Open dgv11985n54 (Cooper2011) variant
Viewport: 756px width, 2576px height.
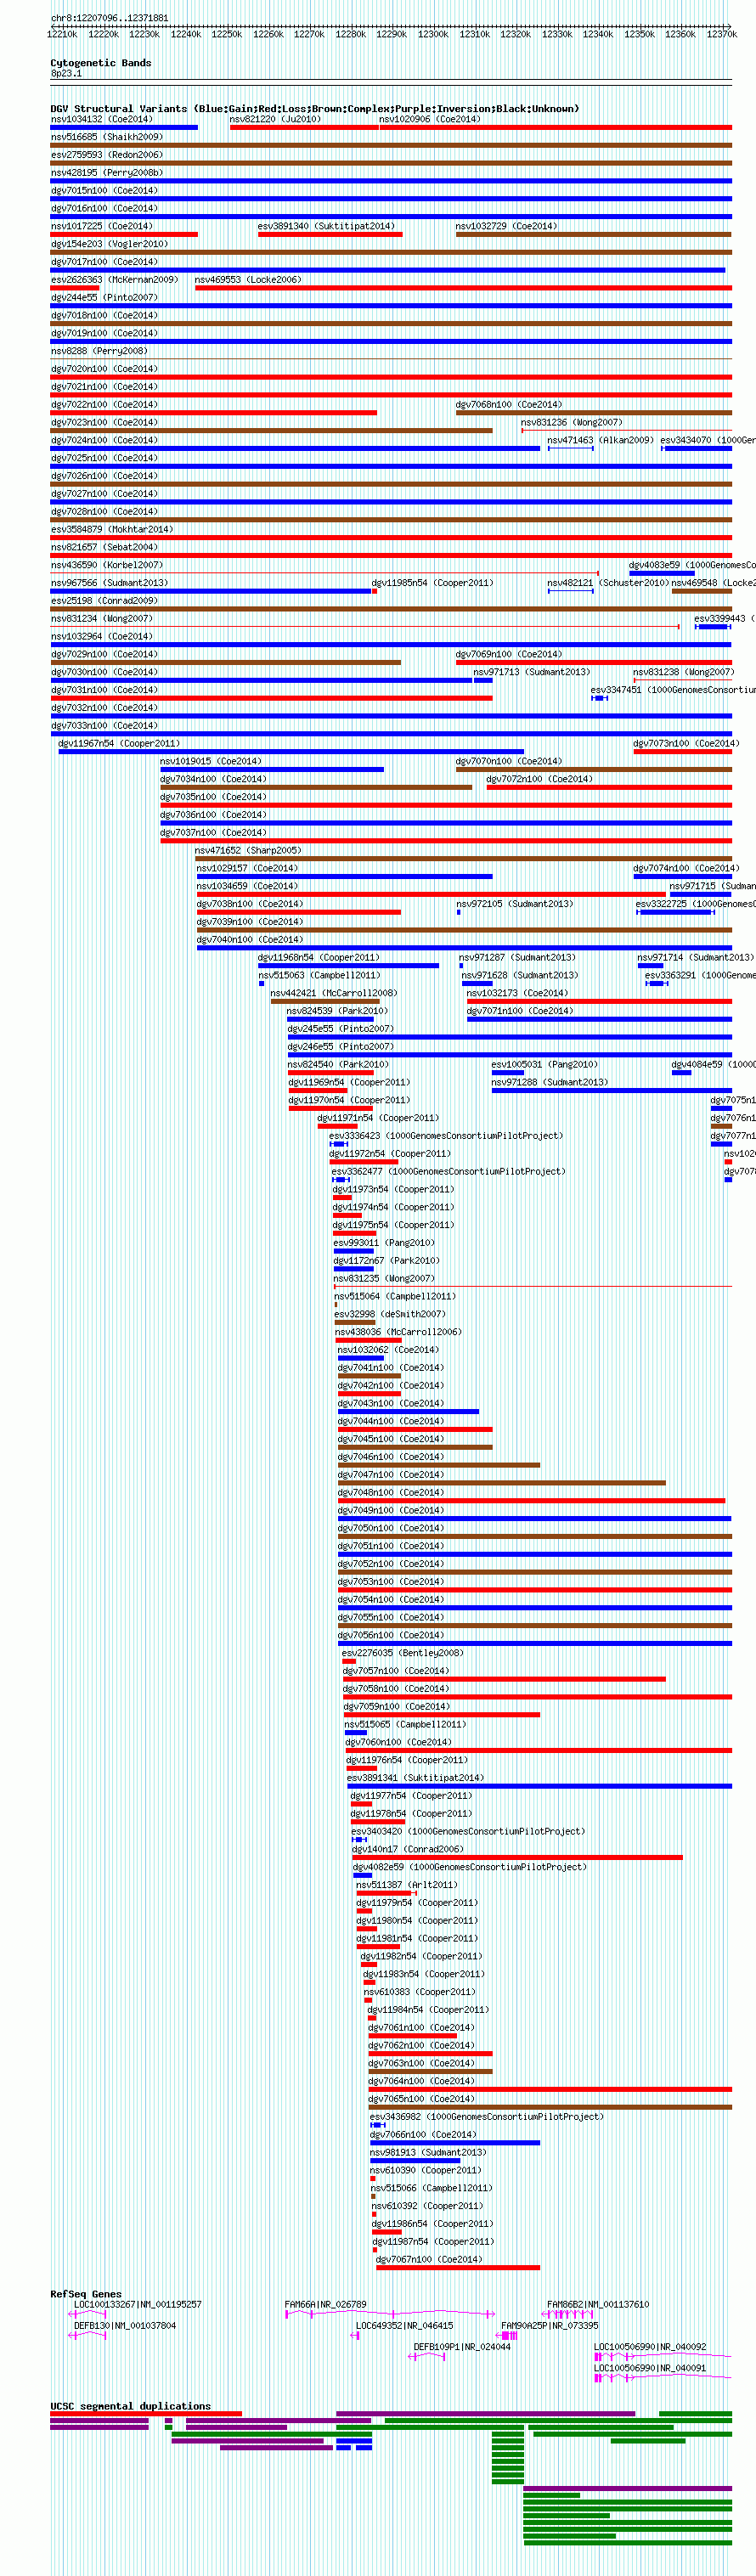click(x=433, y=583)
